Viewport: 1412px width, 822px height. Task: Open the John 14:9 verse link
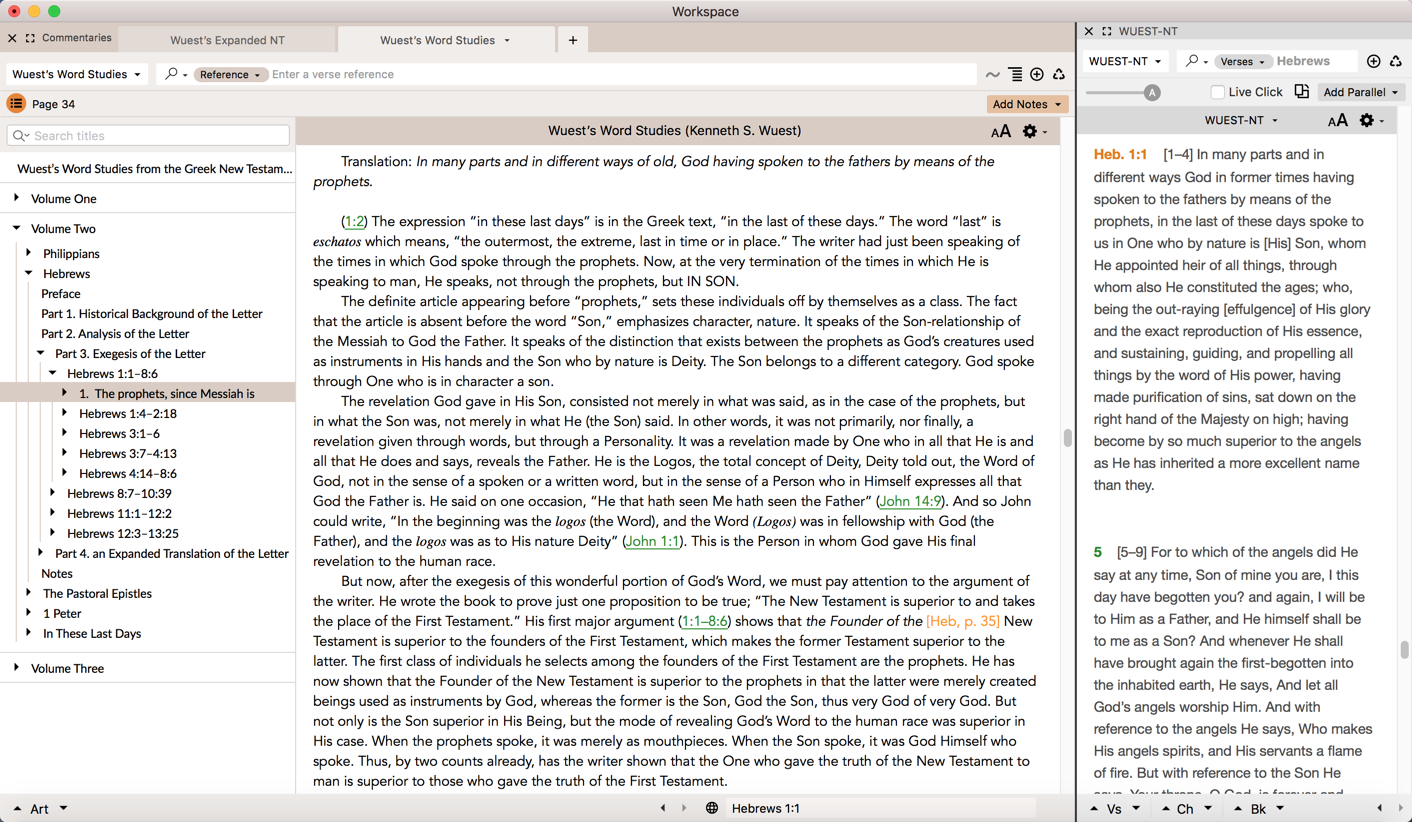[x=910, y=501]
